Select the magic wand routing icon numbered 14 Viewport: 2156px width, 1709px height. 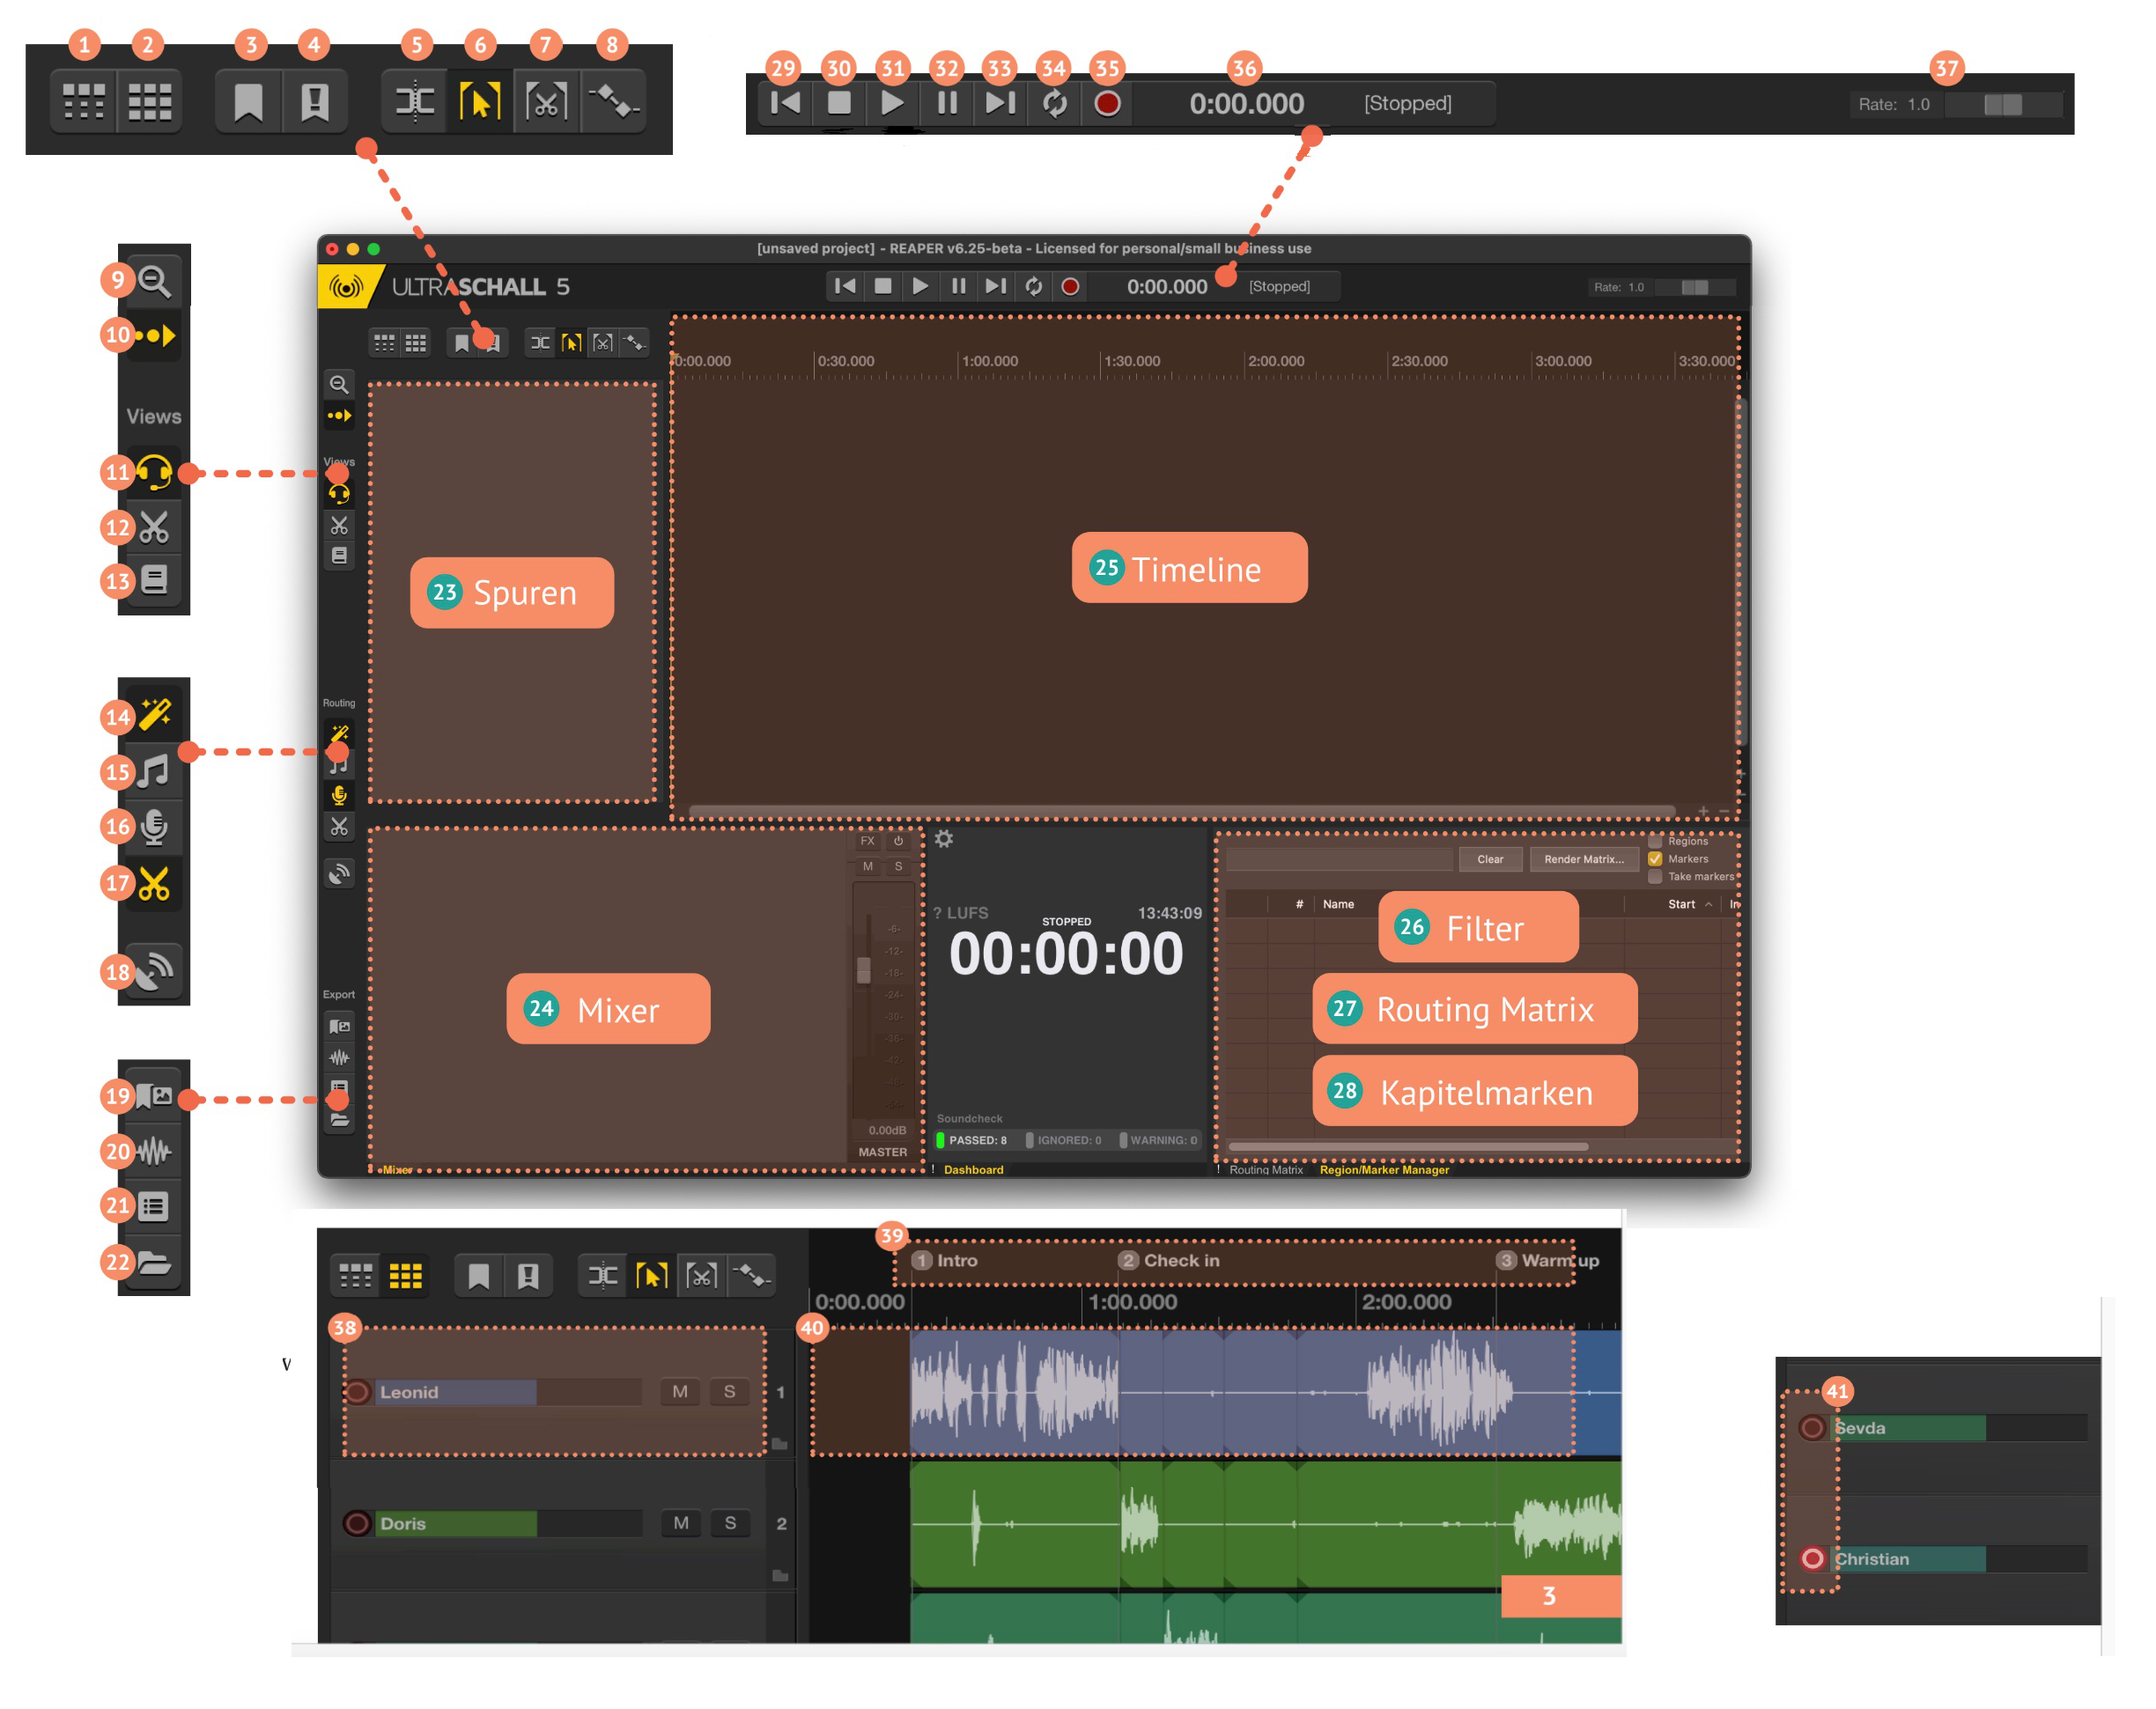click(x=155, y=715)
